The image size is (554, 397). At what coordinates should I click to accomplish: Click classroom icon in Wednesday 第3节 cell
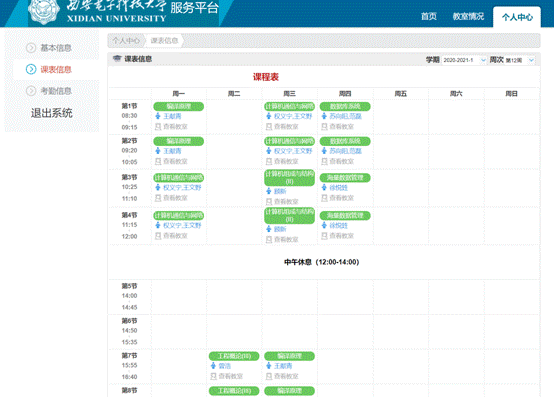click(269, 202)
